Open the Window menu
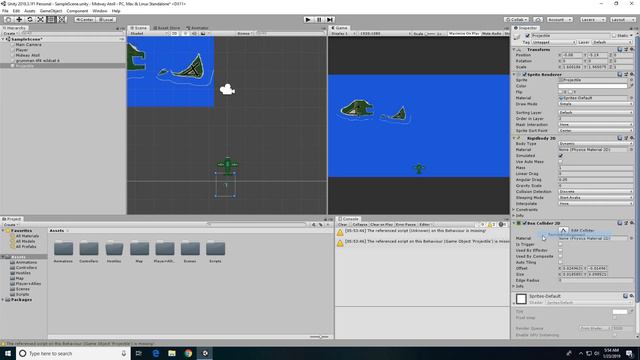The width and height of the screenshot is (640, 360). [100, 11]
